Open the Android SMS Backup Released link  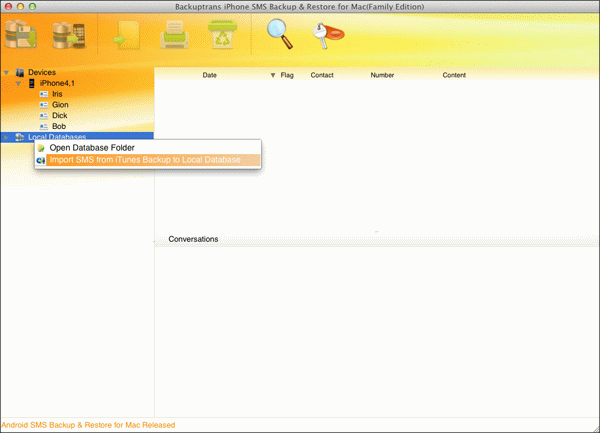[x=88, y=425]
